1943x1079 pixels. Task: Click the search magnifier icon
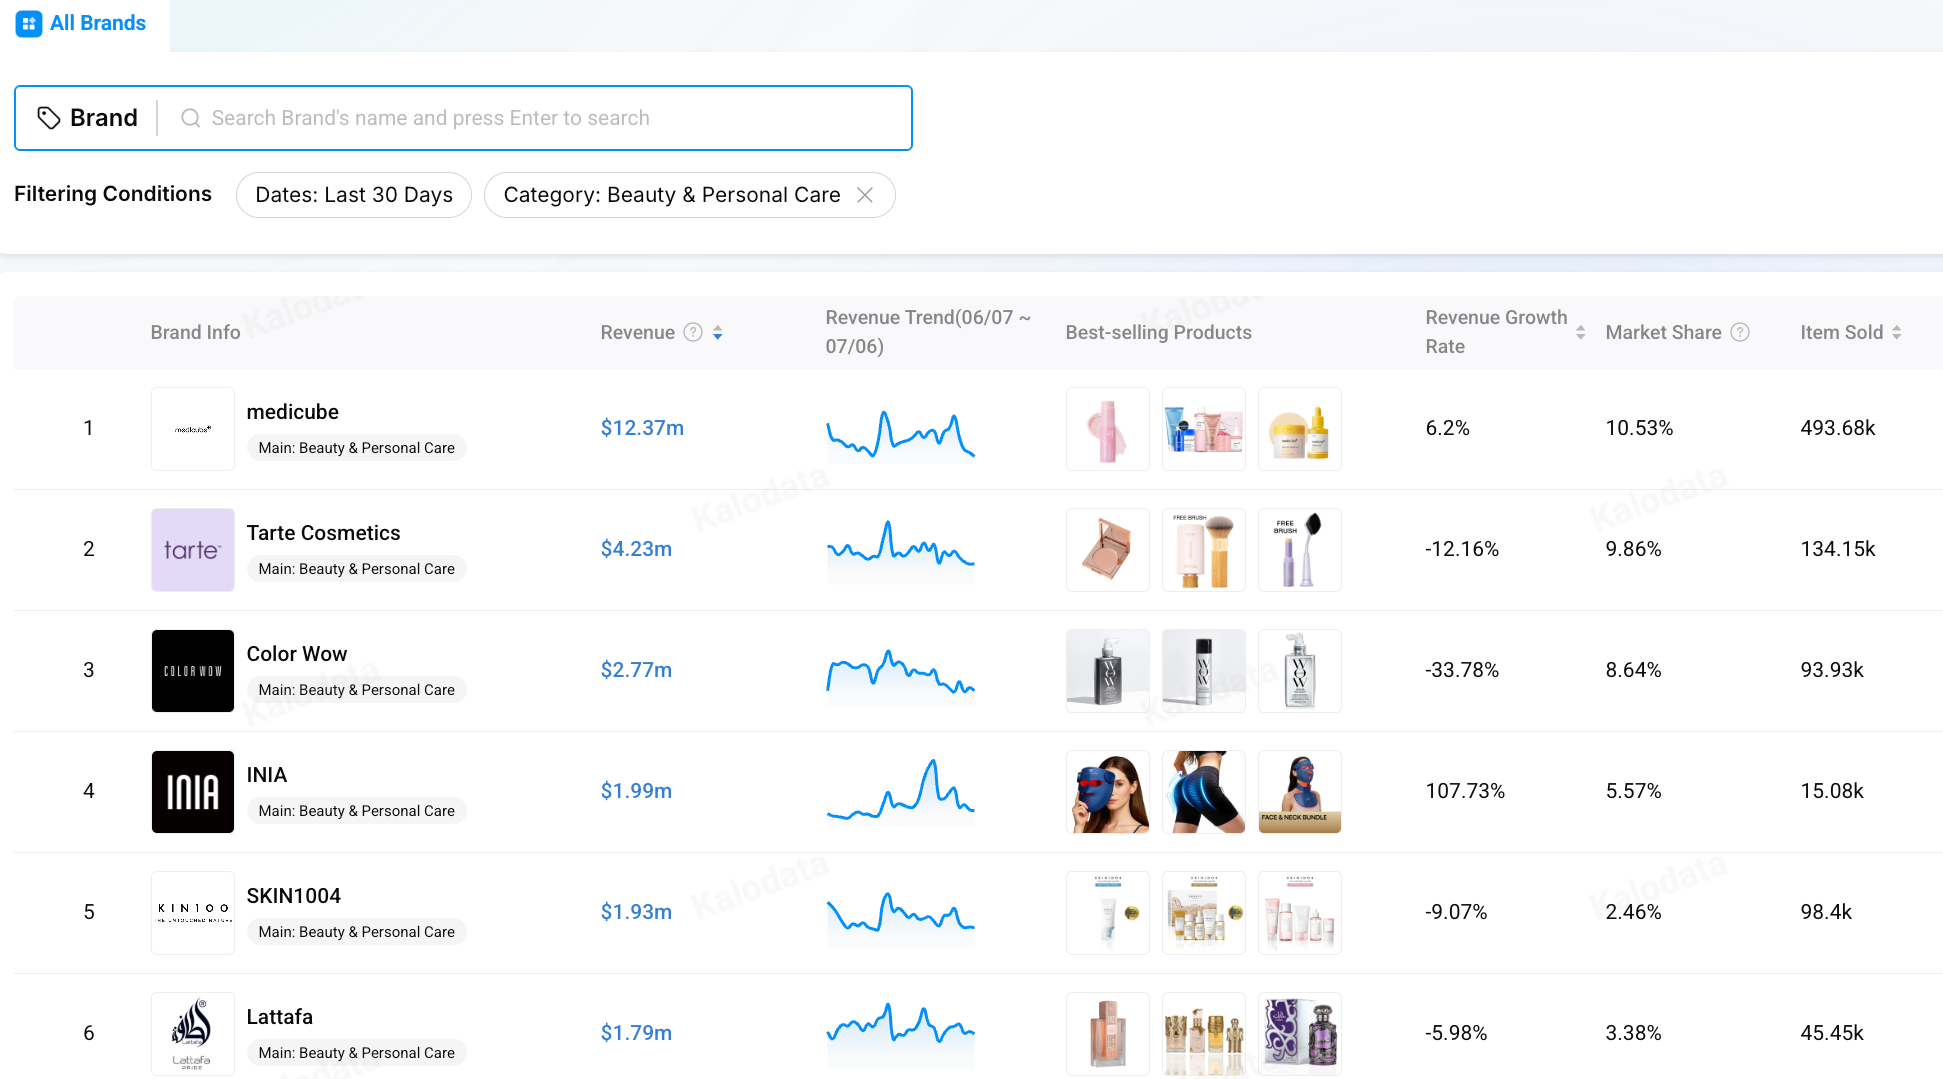tap(190, 118)
